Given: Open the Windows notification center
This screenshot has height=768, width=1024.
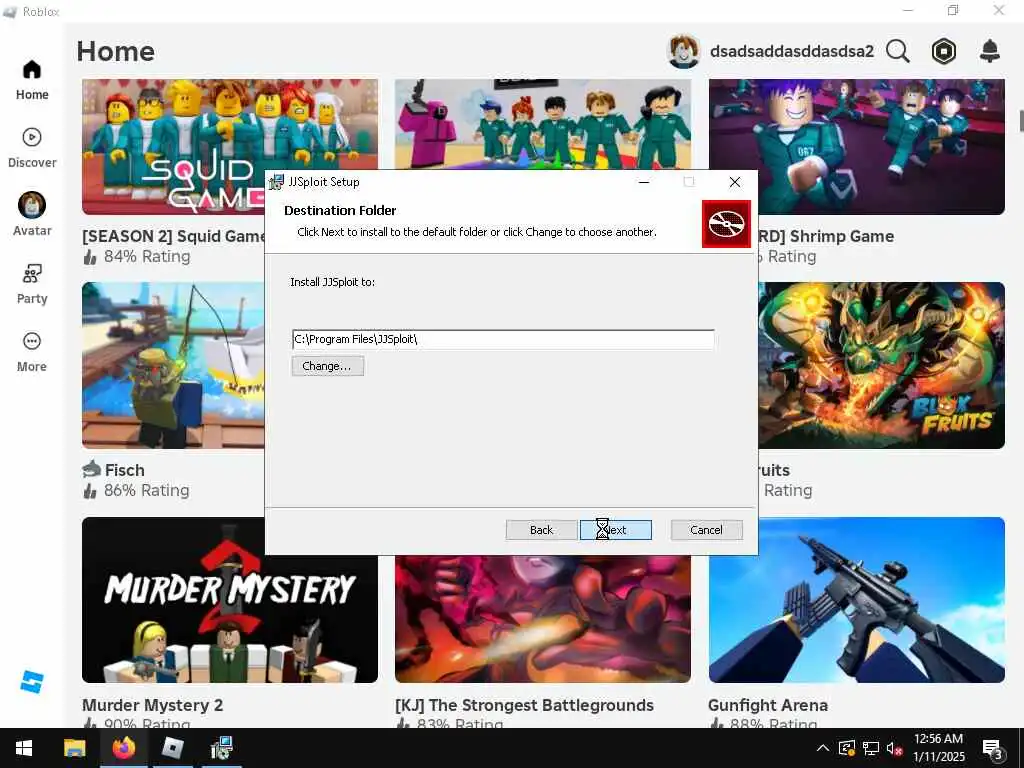Looking at the screenshot, I should 993,748.
